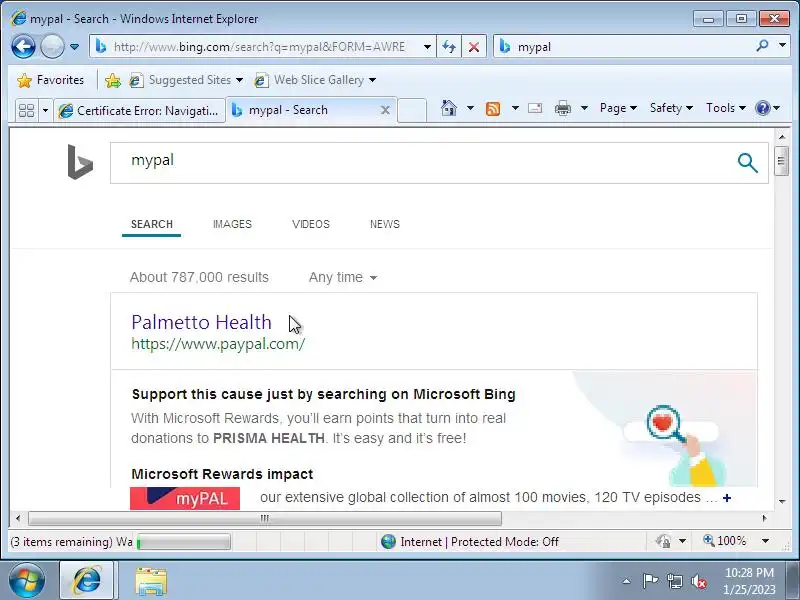Image resolution: width=800 pixels, height=600 pixels.
Task: Open the Safety menu
Action: (671, 108)
